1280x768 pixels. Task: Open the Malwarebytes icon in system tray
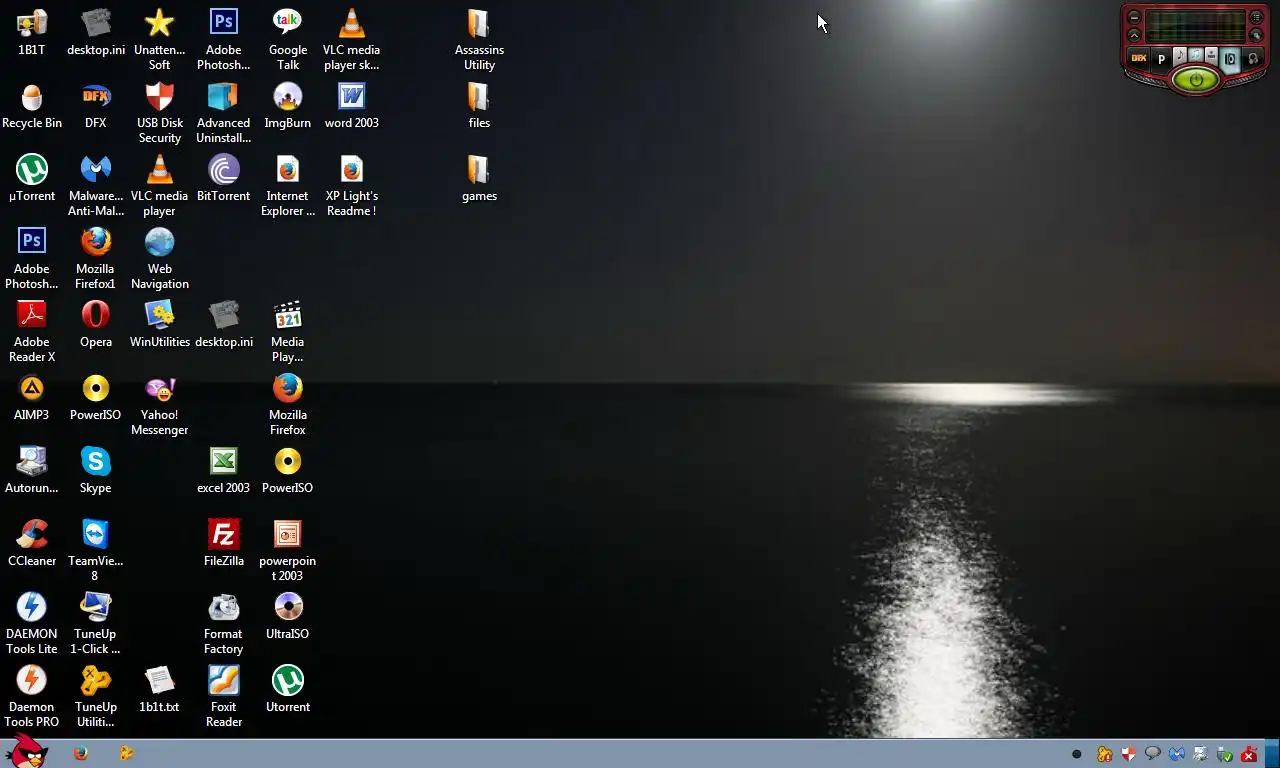[x=1177, y=754]
